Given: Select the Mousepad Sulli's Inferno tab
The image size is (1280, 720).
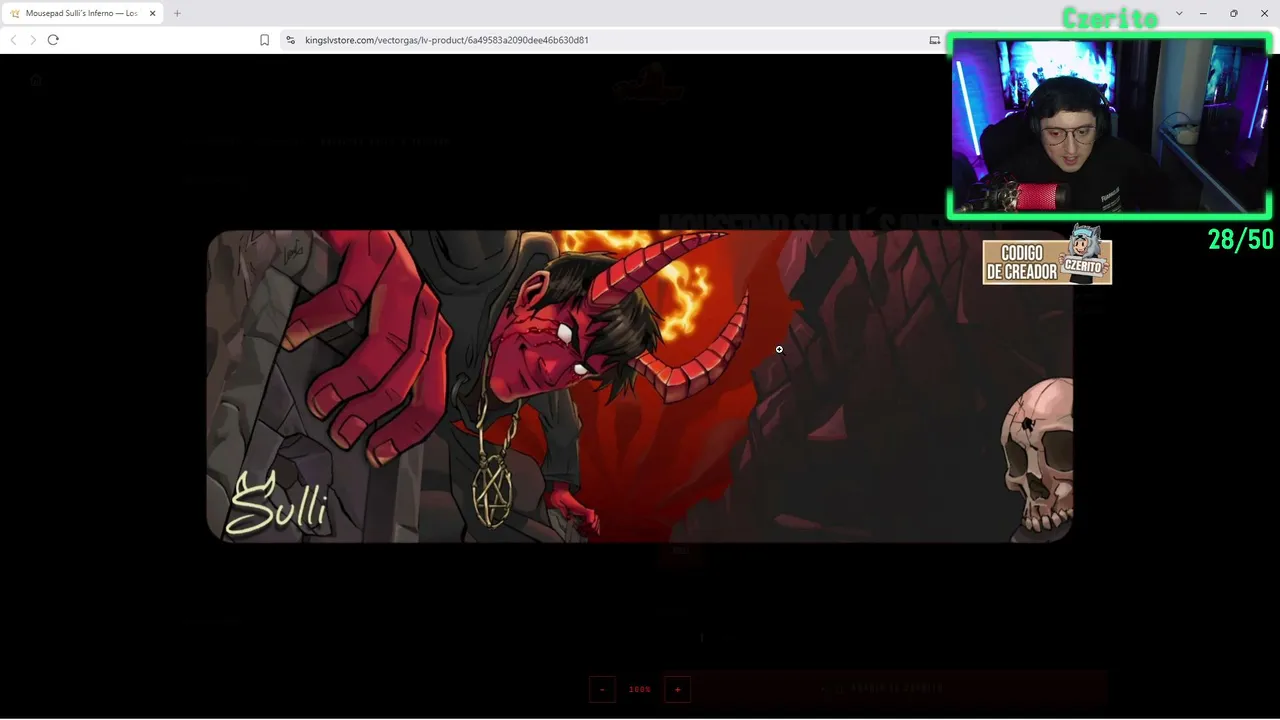Looking at the screenshot, I should 84,13.
